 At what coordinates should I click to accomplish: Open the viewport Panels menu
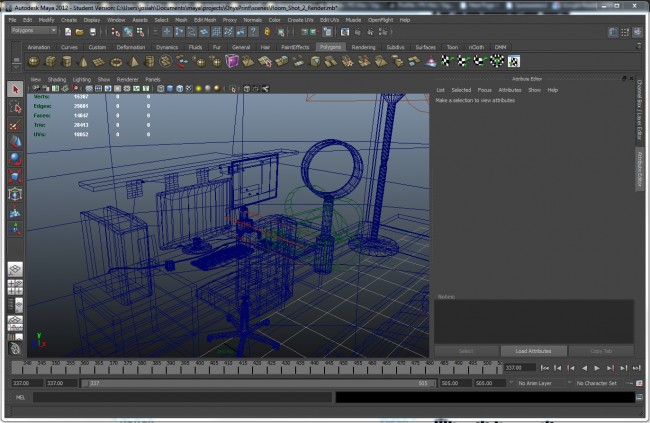[153, 79]
